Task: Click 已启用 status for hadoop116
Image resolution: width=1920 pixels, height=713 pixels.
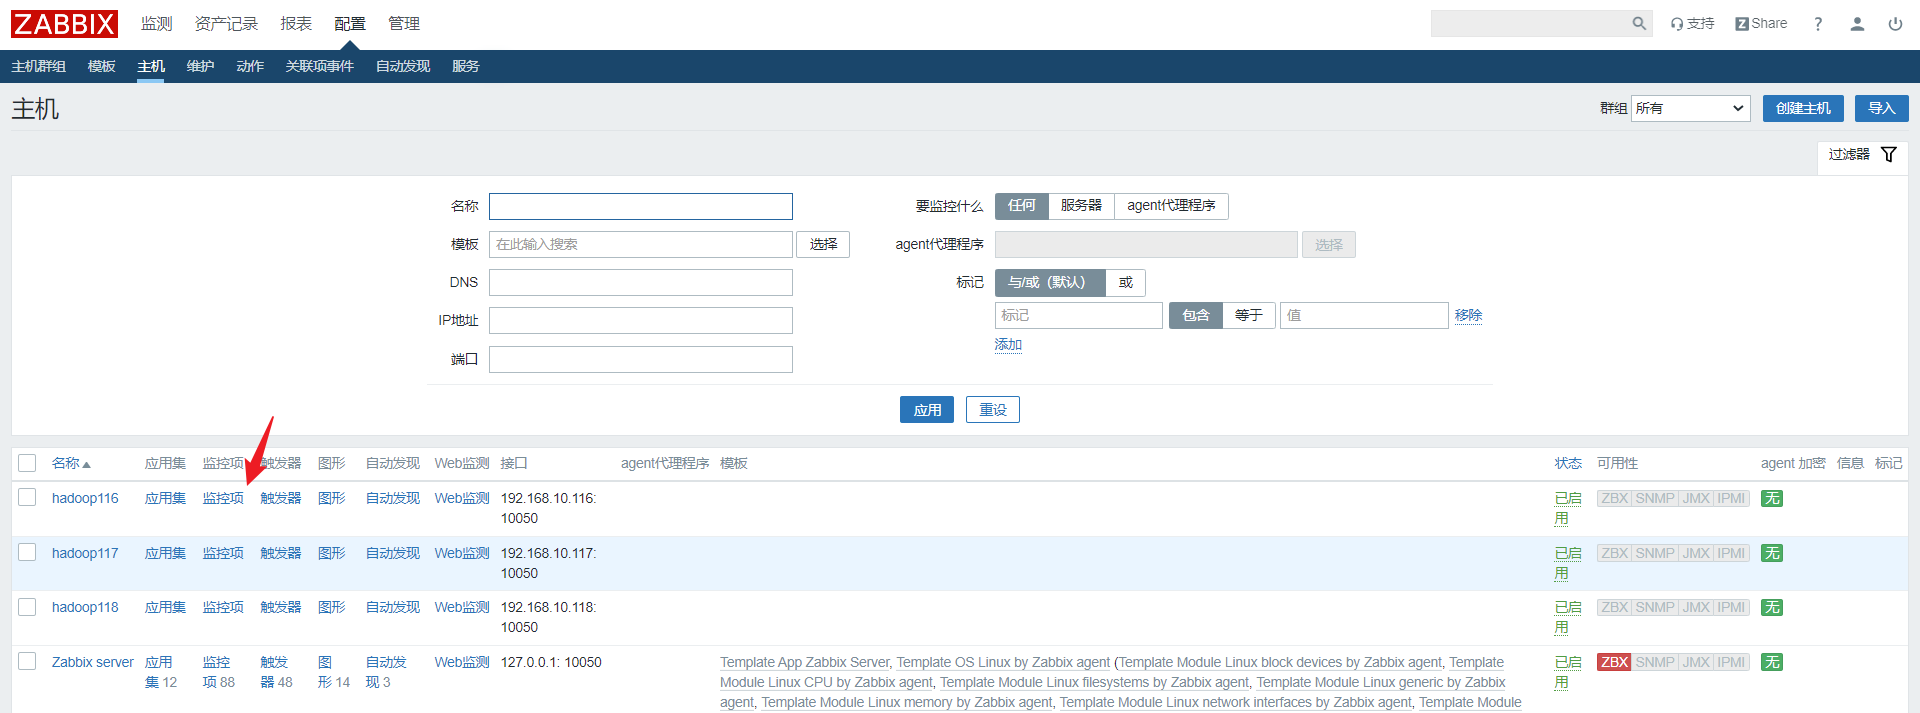Action: (x=1568, y=508)
